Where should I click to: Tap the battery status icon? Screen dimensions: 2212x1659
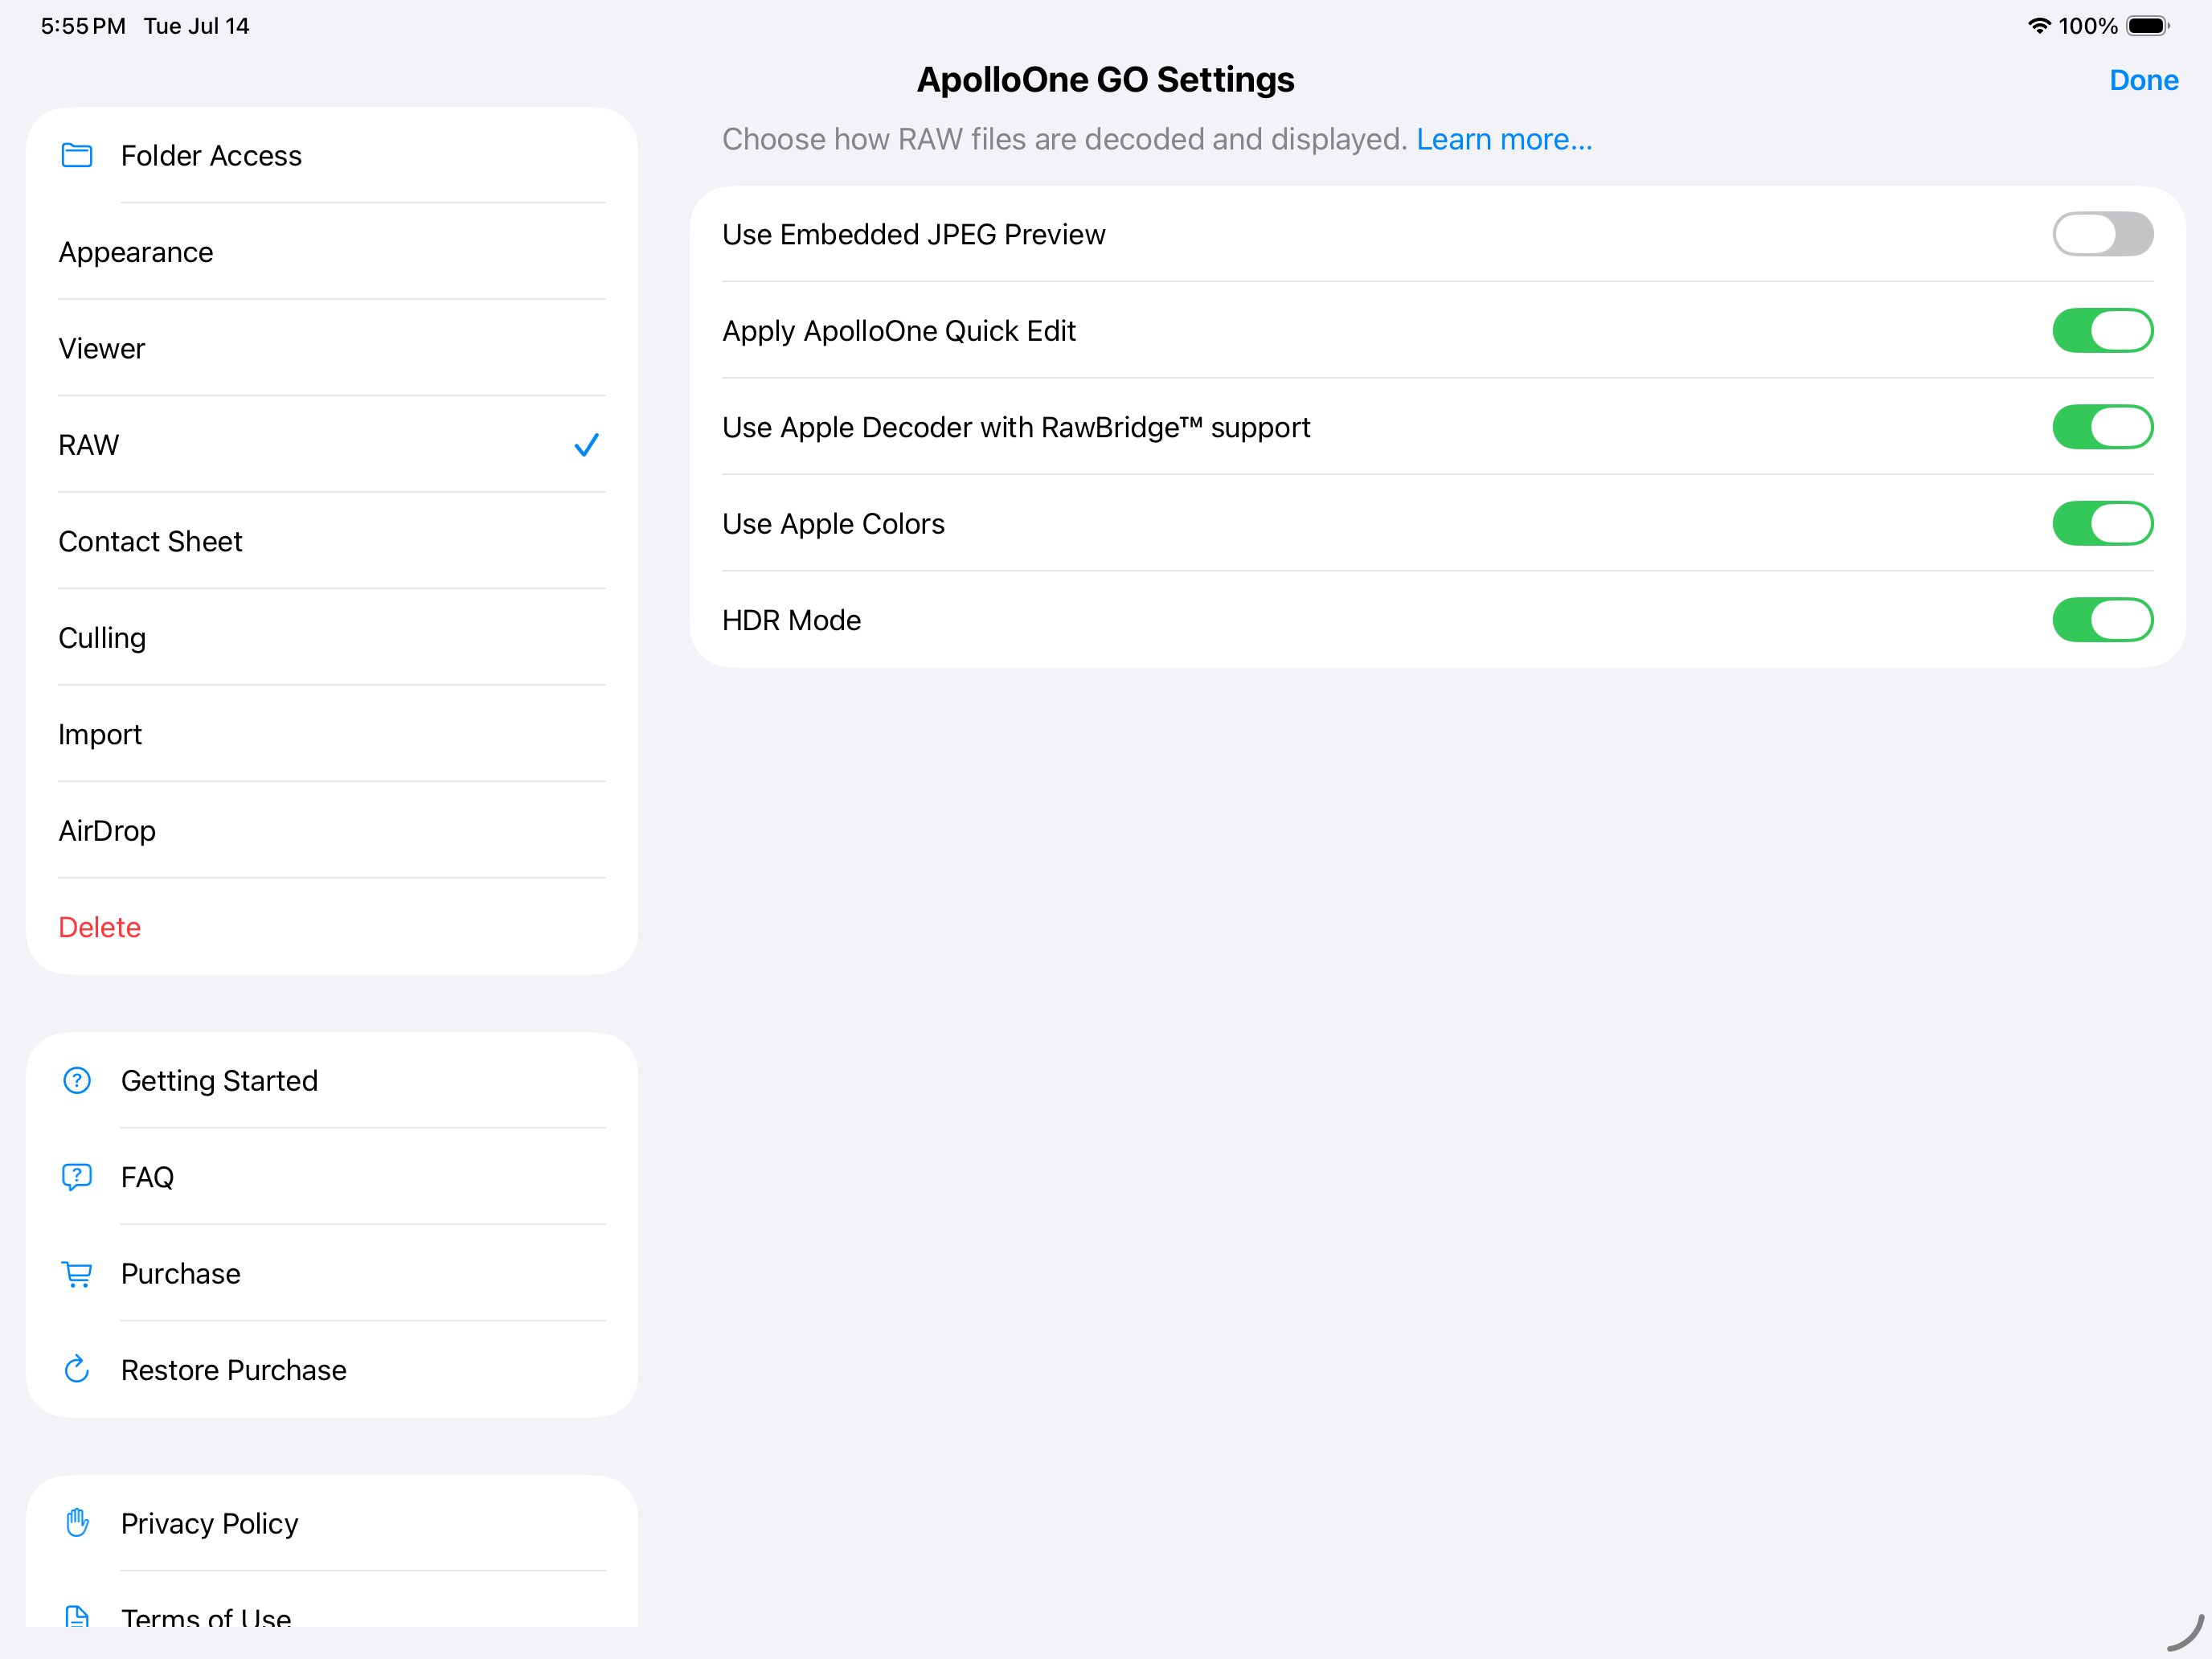pyautogui.click(x=2148, y=26)
